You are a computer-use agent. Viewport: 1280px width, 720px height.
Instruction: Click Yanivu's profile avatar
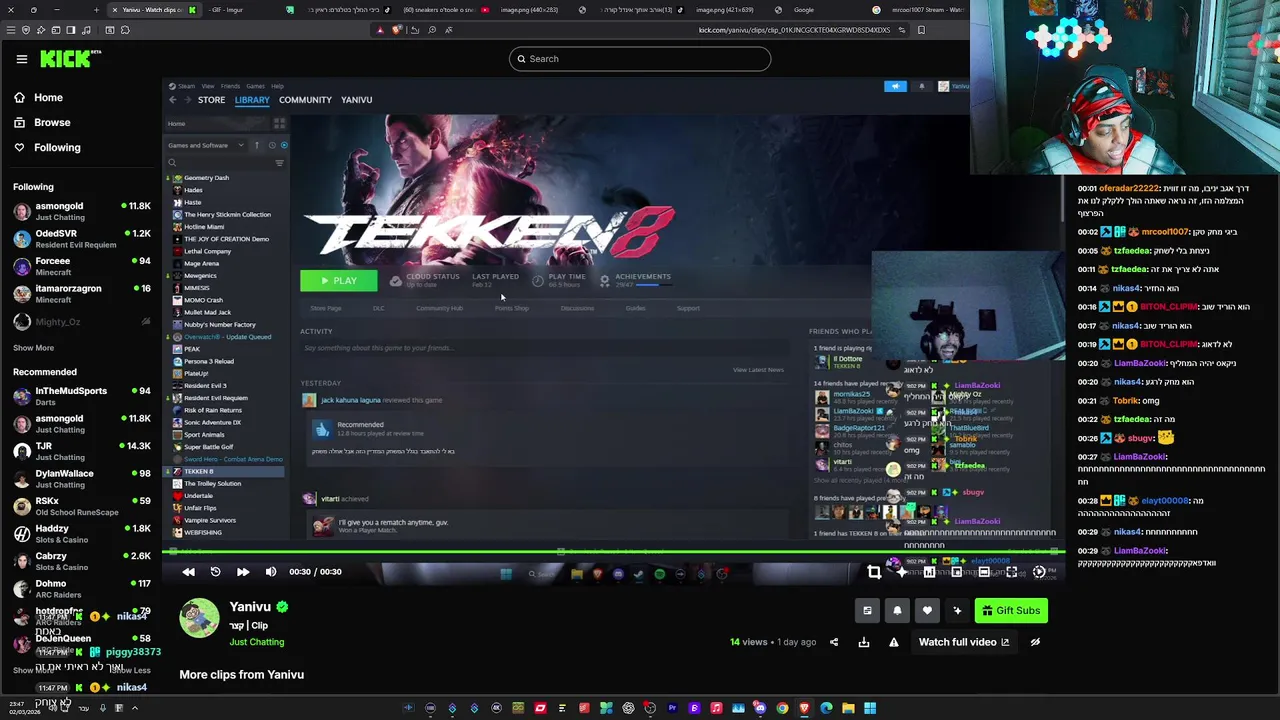pyautogui.click(x=199, y=618)
